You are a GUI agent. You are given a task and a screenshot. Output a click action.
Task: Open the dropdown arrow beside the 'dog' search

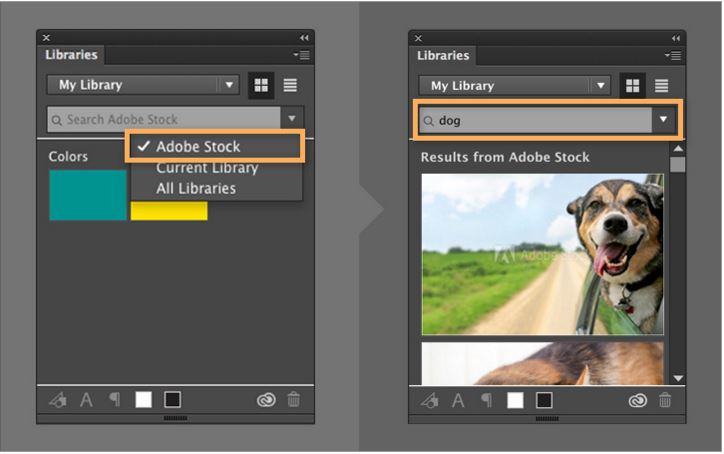[x=663, y=120]
